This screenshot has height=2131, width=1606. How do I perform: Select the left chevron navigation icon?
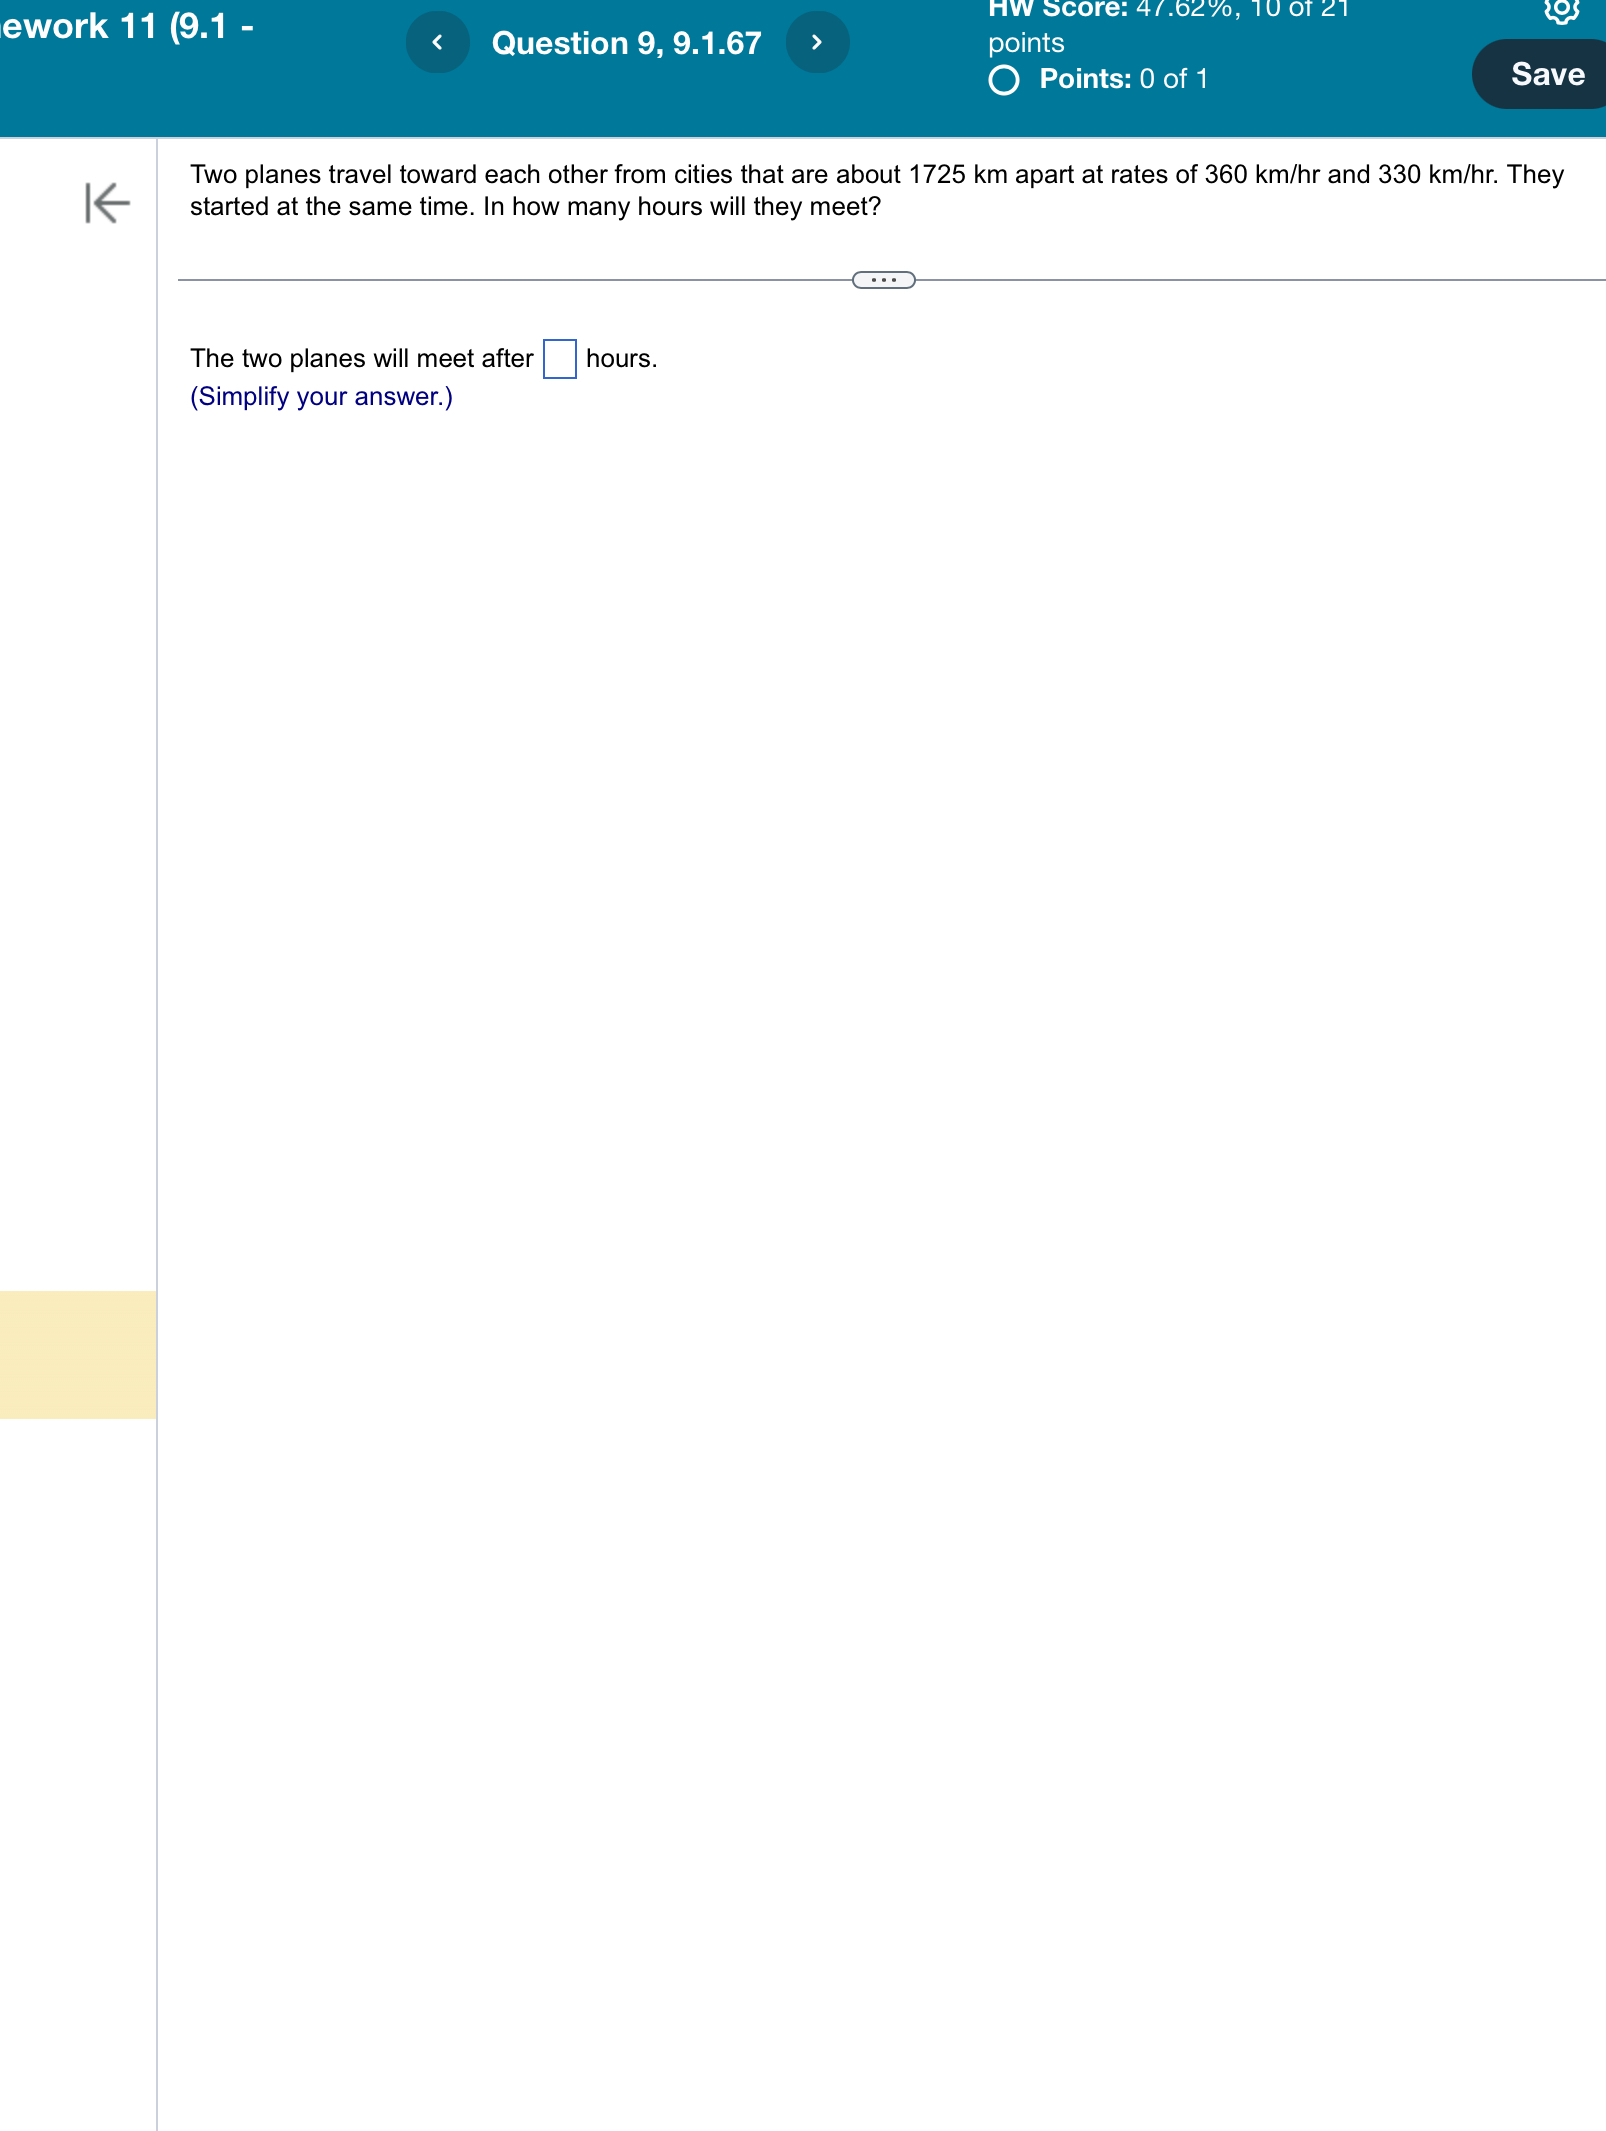tap(437, 42)
